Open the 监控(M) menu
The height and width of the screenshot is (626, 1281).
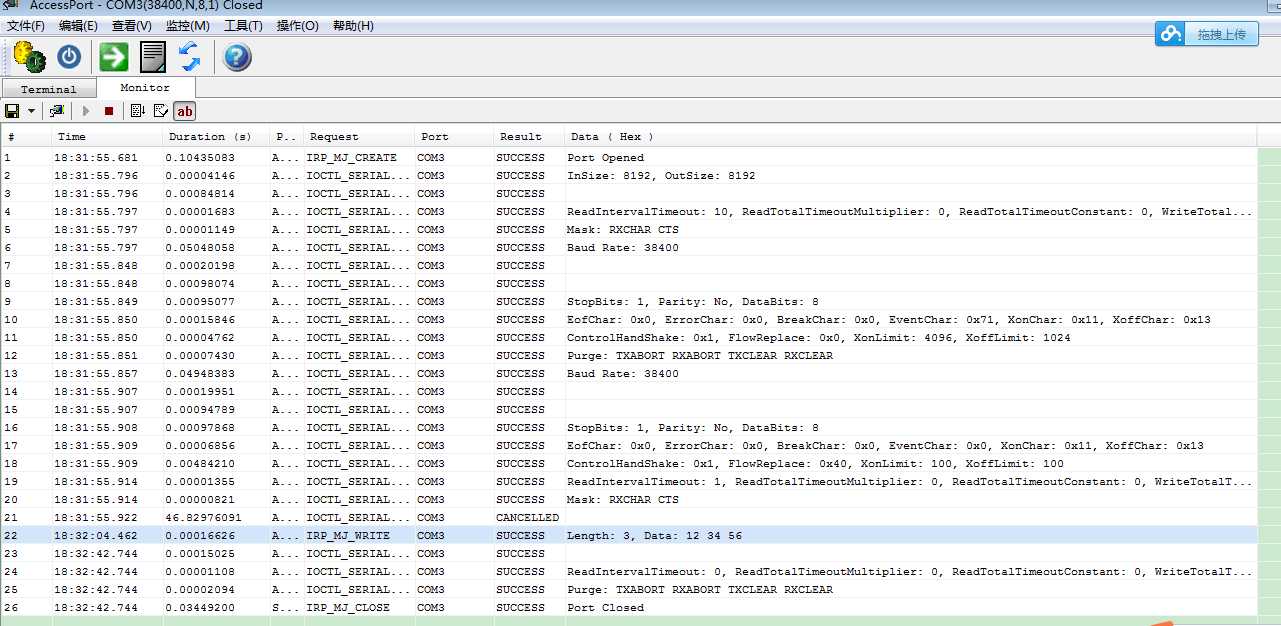188,26
